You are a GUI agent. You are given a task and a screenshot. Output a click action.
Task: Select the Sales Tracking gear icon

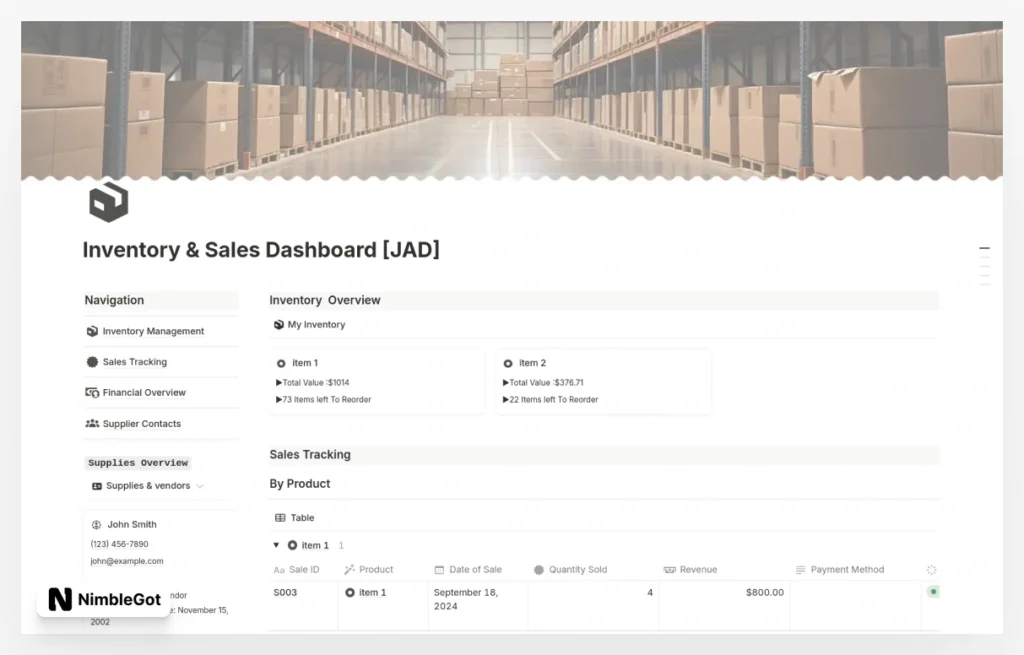point(93,362)
